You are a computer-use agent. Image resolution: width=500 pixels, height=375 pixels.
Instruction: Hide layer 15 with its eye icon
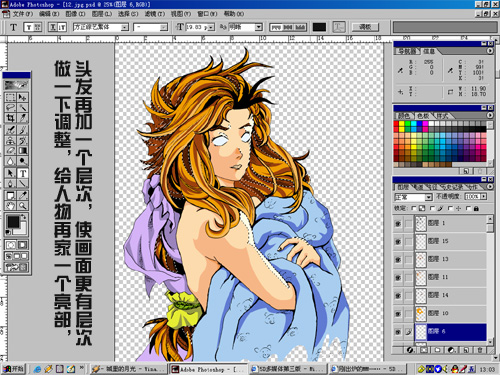[x=398, y=241]
